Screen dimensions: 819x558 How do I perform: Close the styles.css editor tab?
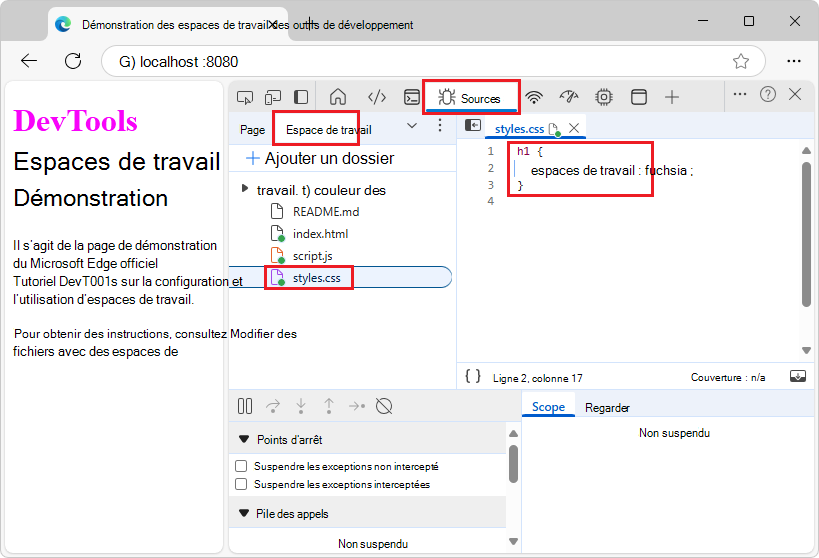[x=574, y=128]
